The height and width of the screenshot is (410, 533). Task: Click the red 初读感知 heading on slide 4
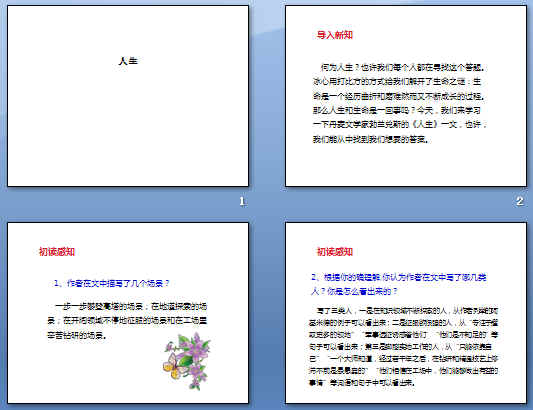(334, 252)
